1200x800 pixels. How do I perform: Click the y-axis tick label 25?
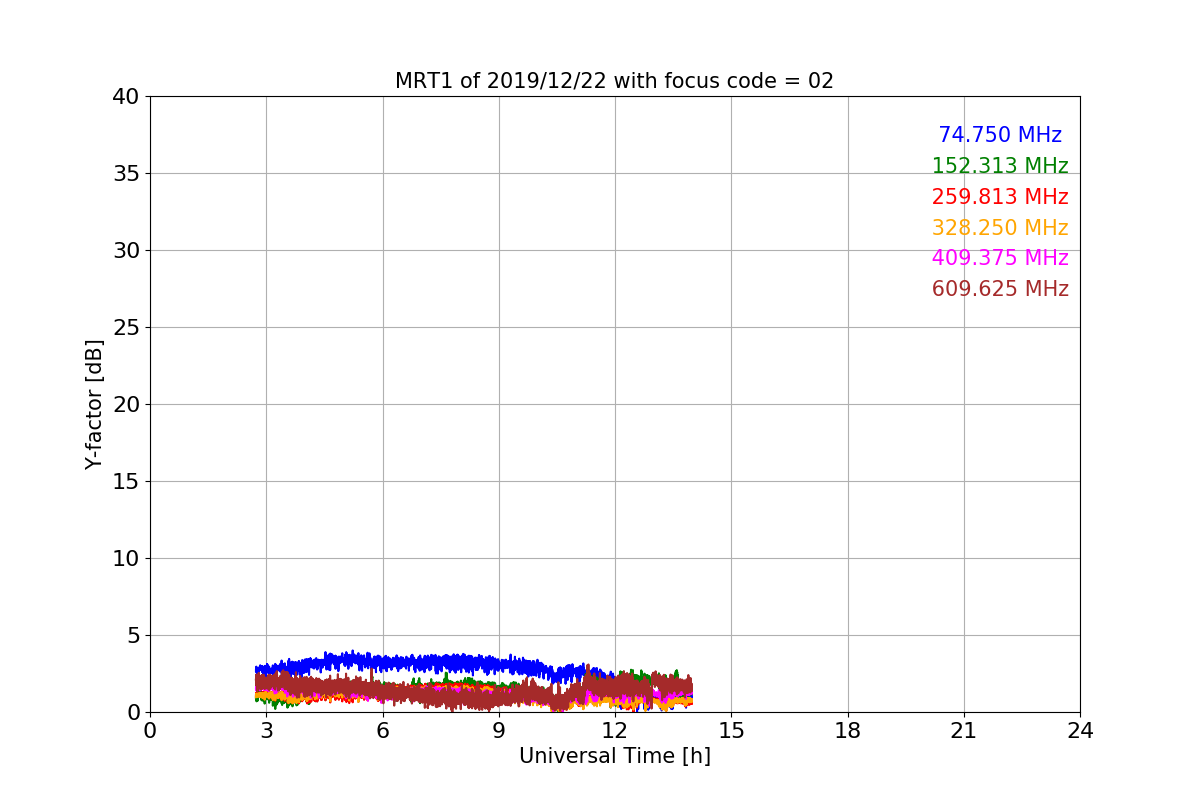pyautogui.click(x=126, y=328)
